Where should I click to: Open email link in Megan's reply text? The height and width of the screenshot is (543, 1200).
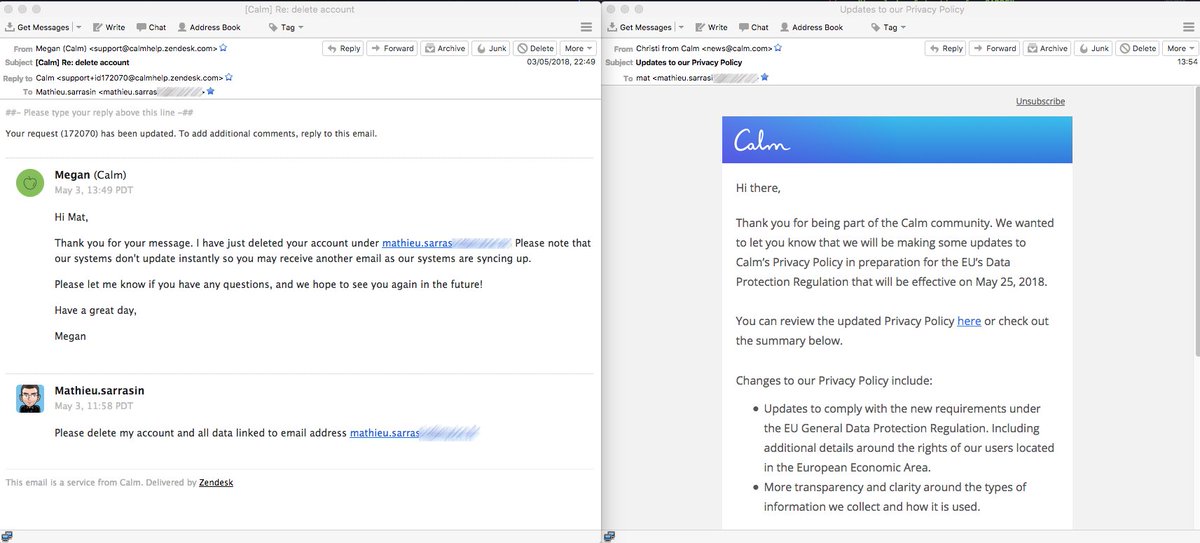[446, 243]
